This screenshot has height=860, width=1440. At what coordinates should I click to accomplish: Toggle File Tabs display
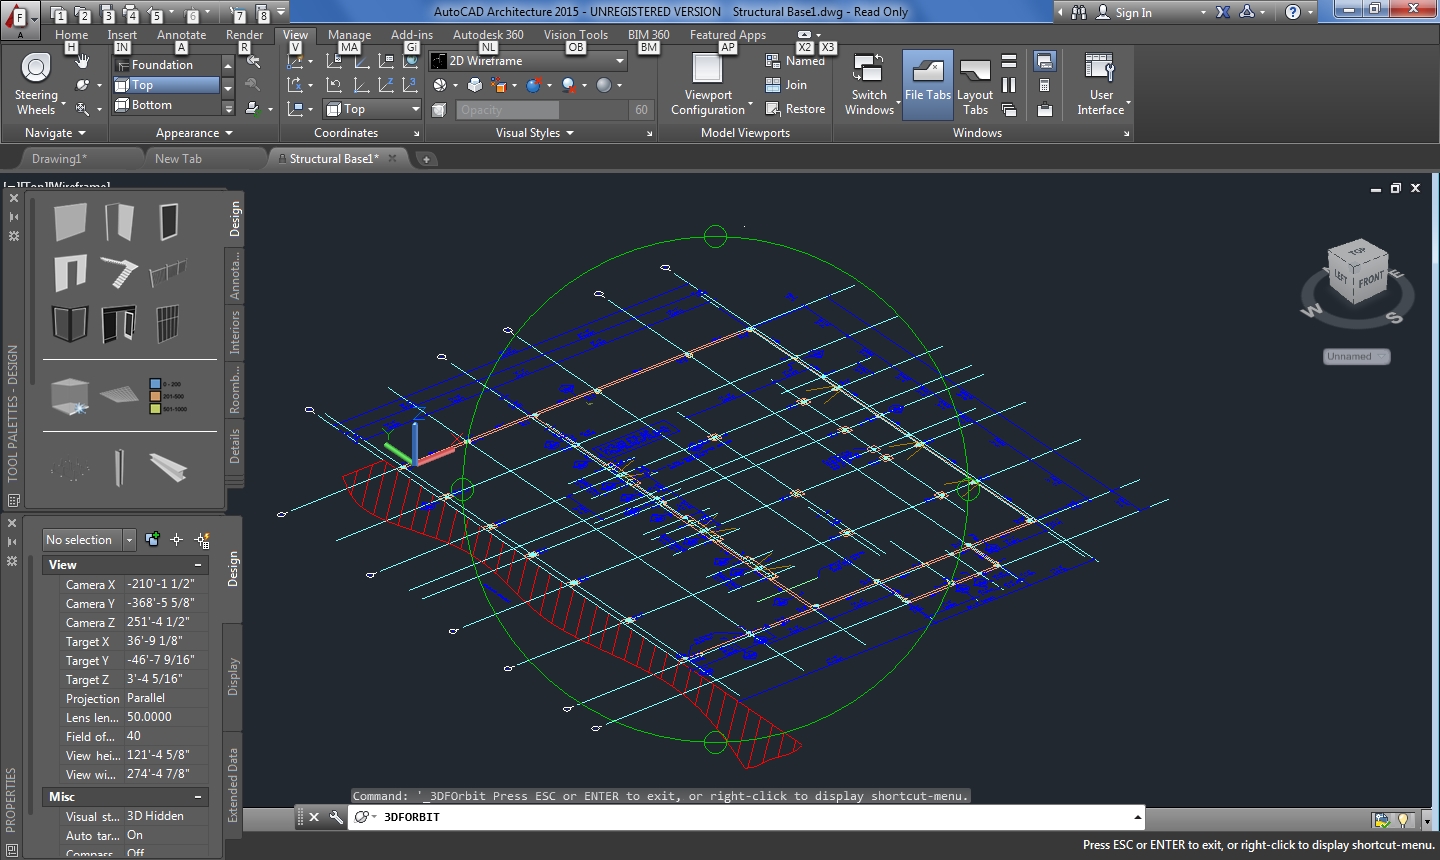pos(928,85)
